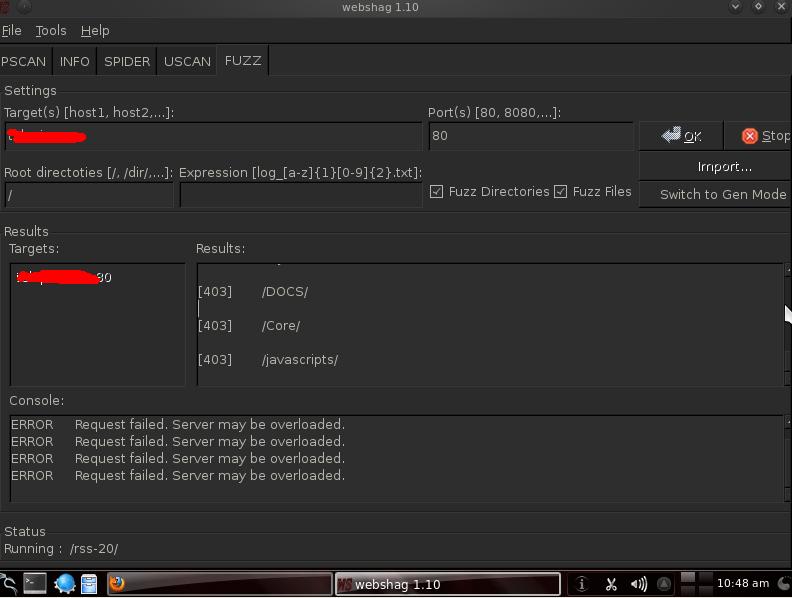Click the Import... button

724,167
